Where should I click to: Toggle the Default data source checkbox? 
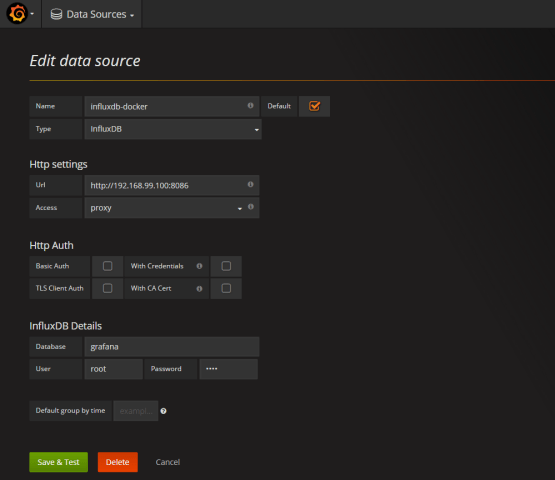pyautogui.click(x=314, y=106)
